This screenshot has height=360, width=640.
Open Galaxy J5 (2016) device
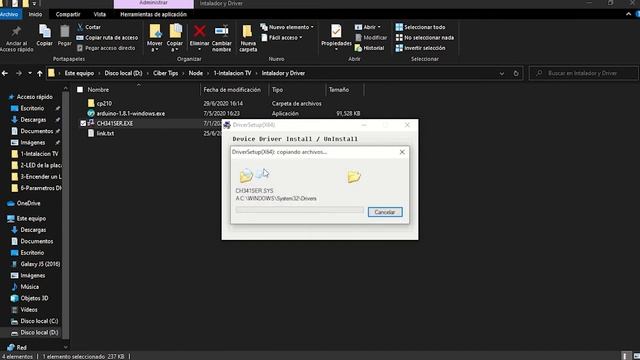pos(40,264)
